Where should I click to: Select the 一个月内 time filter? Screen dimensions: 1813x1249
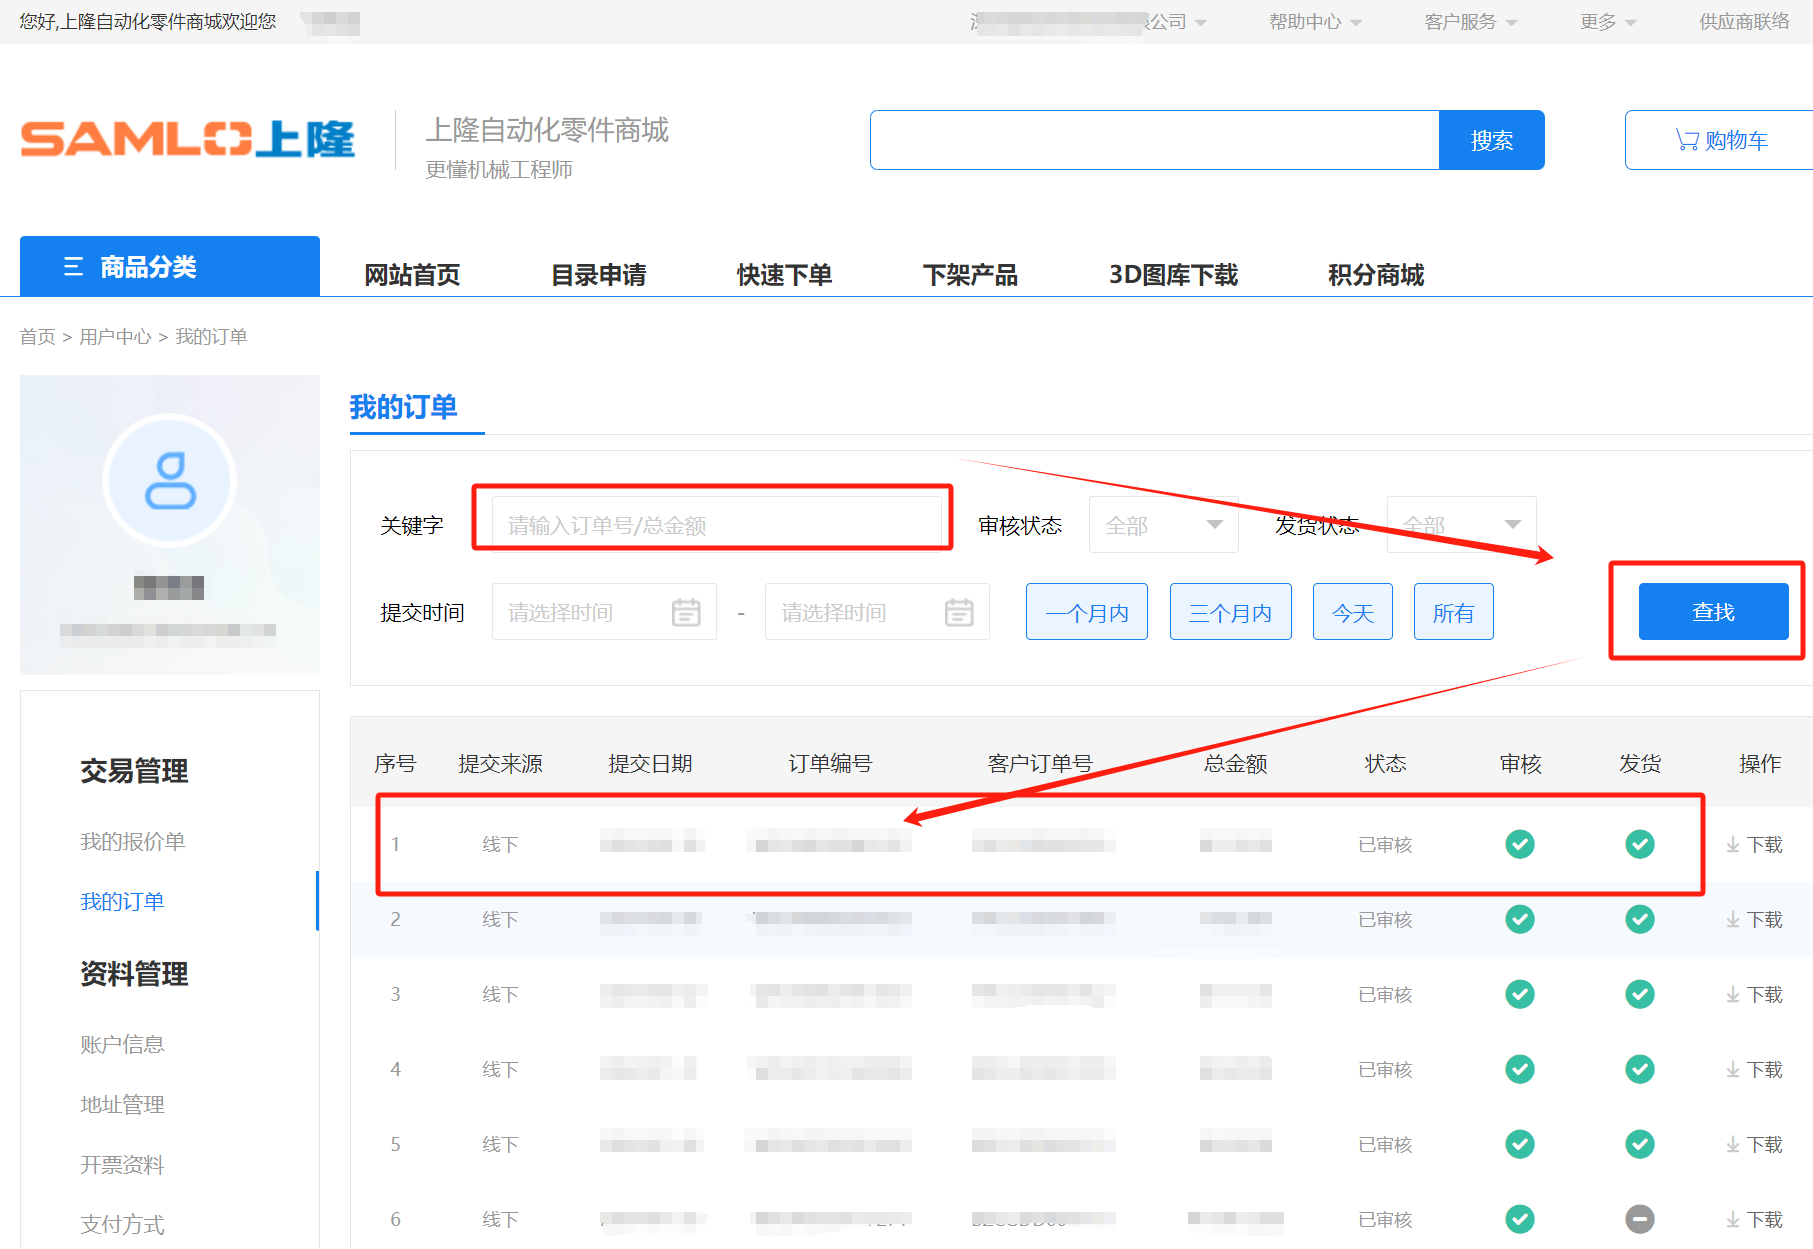(1086, 612)
